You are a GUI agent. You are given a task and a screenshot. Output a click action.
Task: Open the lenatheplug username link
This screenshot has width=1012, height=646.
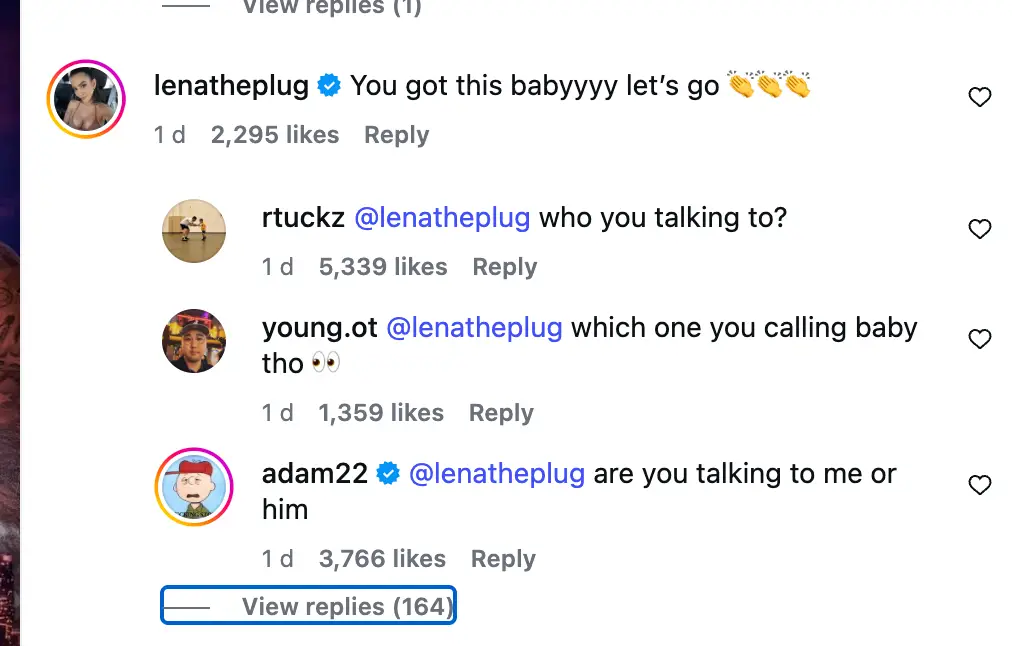click(x=231, y=85)
